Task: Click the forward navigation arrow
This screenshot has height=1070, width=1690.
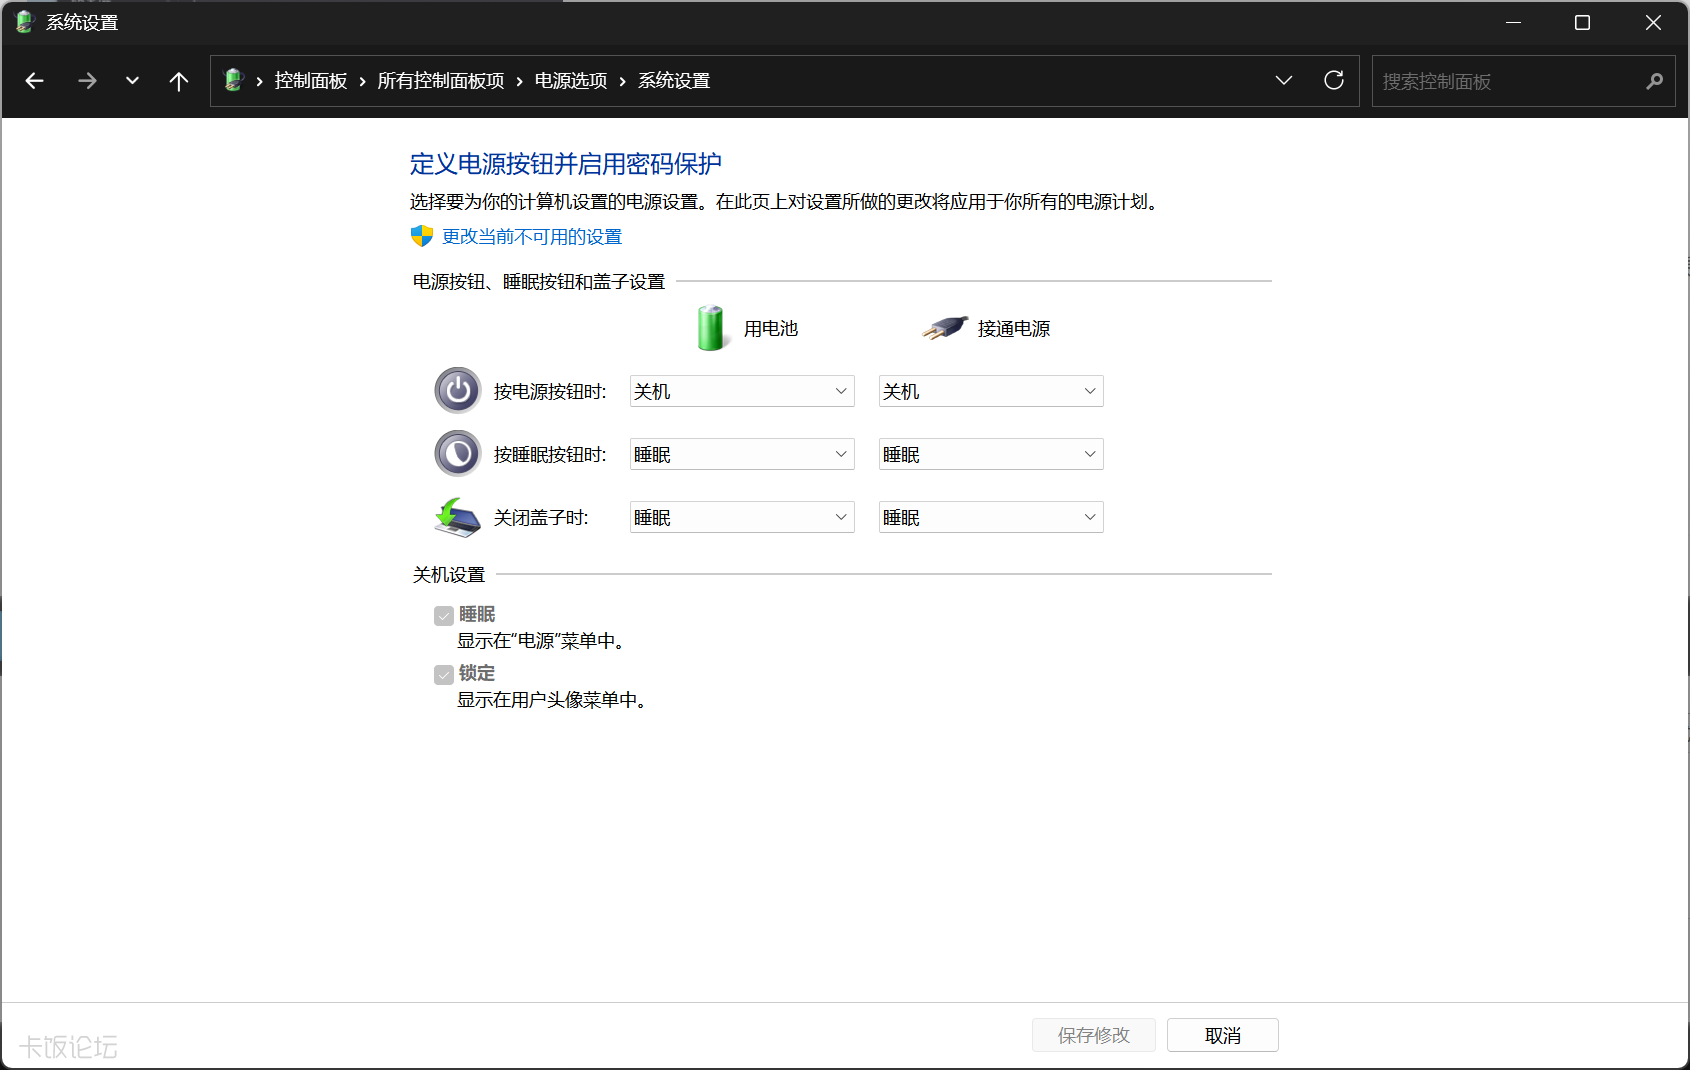Action: 87,81
